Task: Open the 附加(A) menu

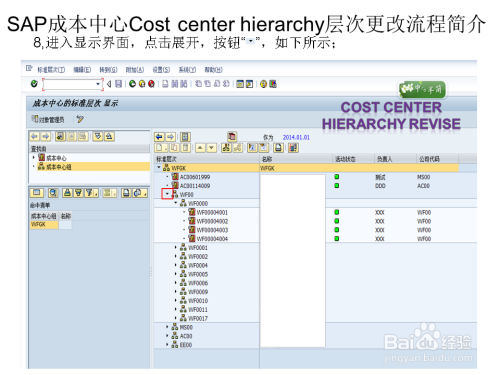Action: point(135,70)
